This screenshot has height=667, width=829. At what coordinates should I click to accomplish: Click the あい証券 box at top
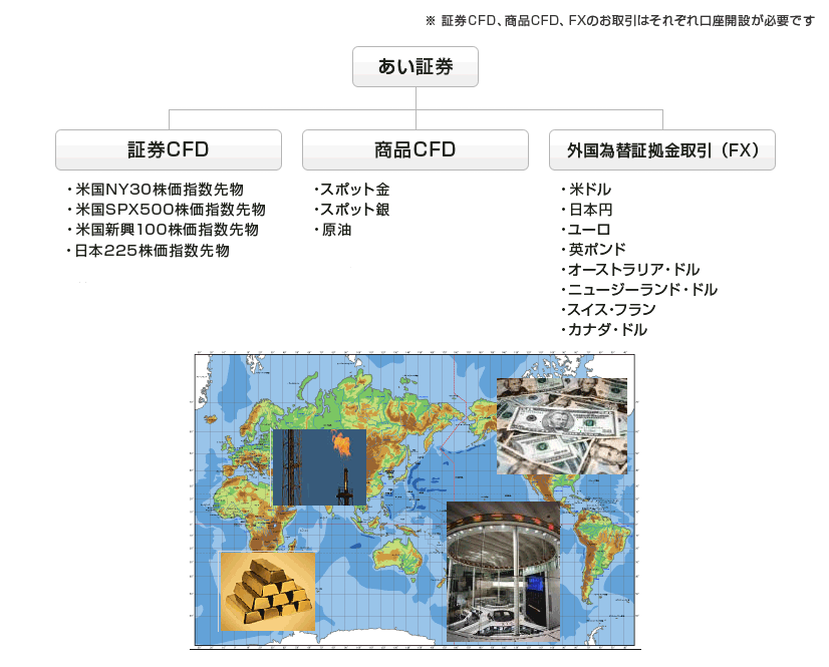click(x=415, y=67)
